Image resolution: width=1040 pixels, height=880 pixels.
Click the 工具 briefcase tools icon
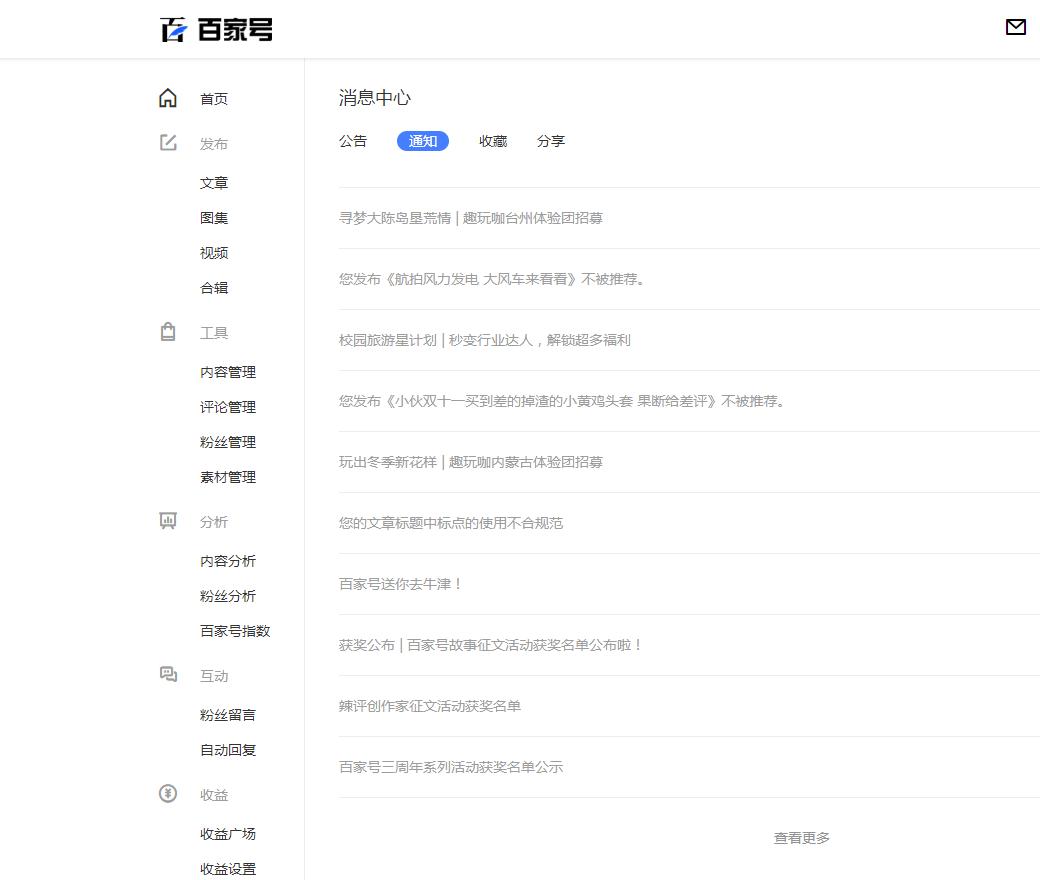tap(167, 332)
